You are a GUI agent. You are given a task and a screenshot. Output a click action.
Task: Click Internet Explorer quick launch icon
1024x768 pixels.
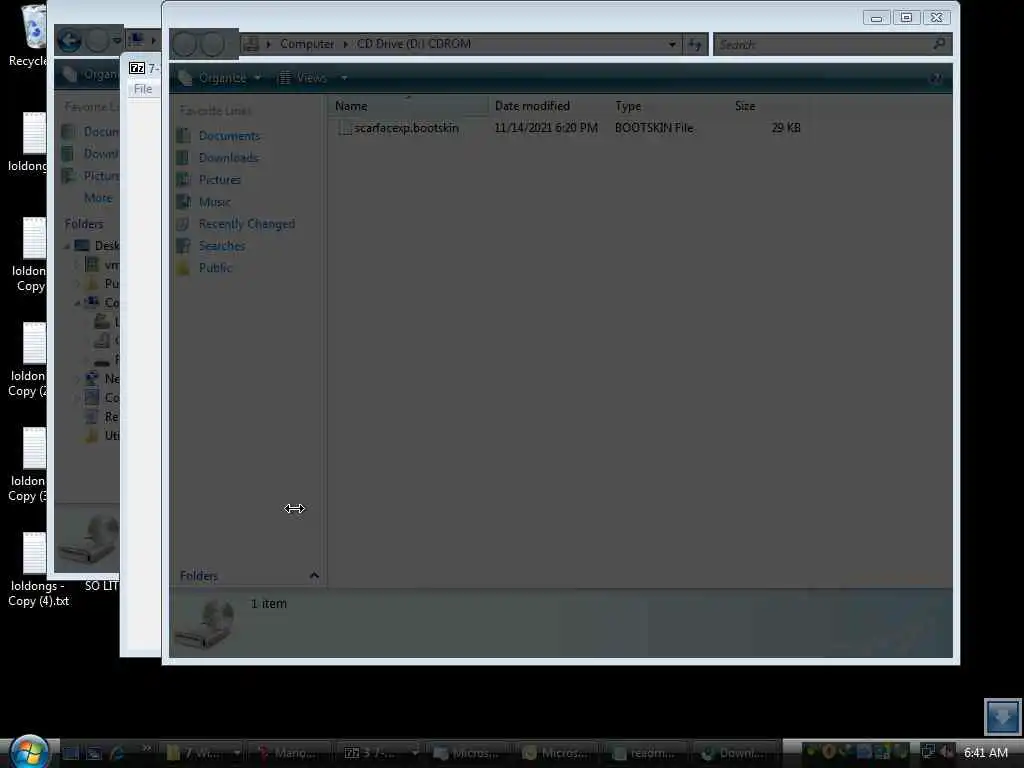pos(118,753)
